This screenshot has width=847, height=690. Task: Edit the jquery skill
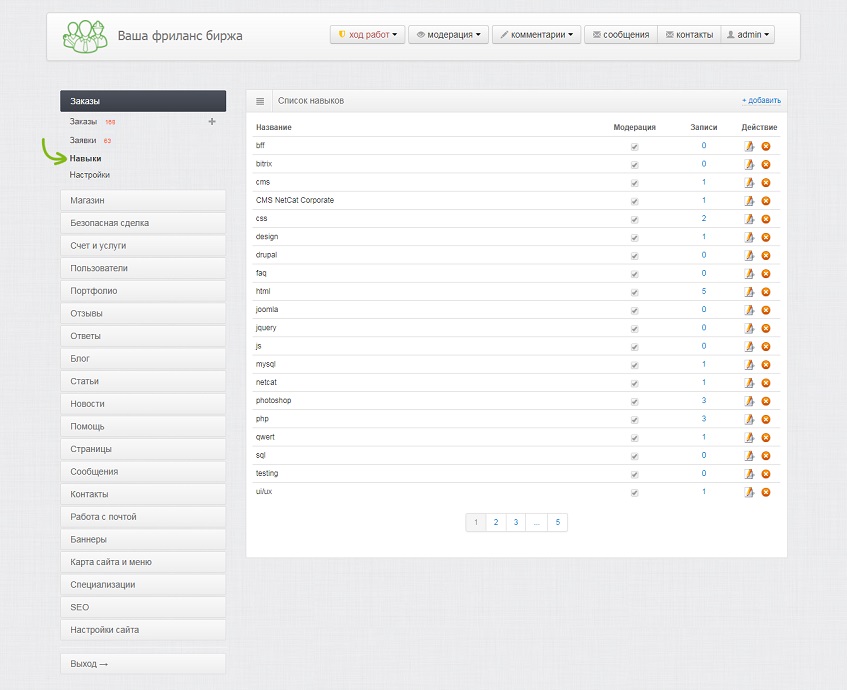click(749, 328)
